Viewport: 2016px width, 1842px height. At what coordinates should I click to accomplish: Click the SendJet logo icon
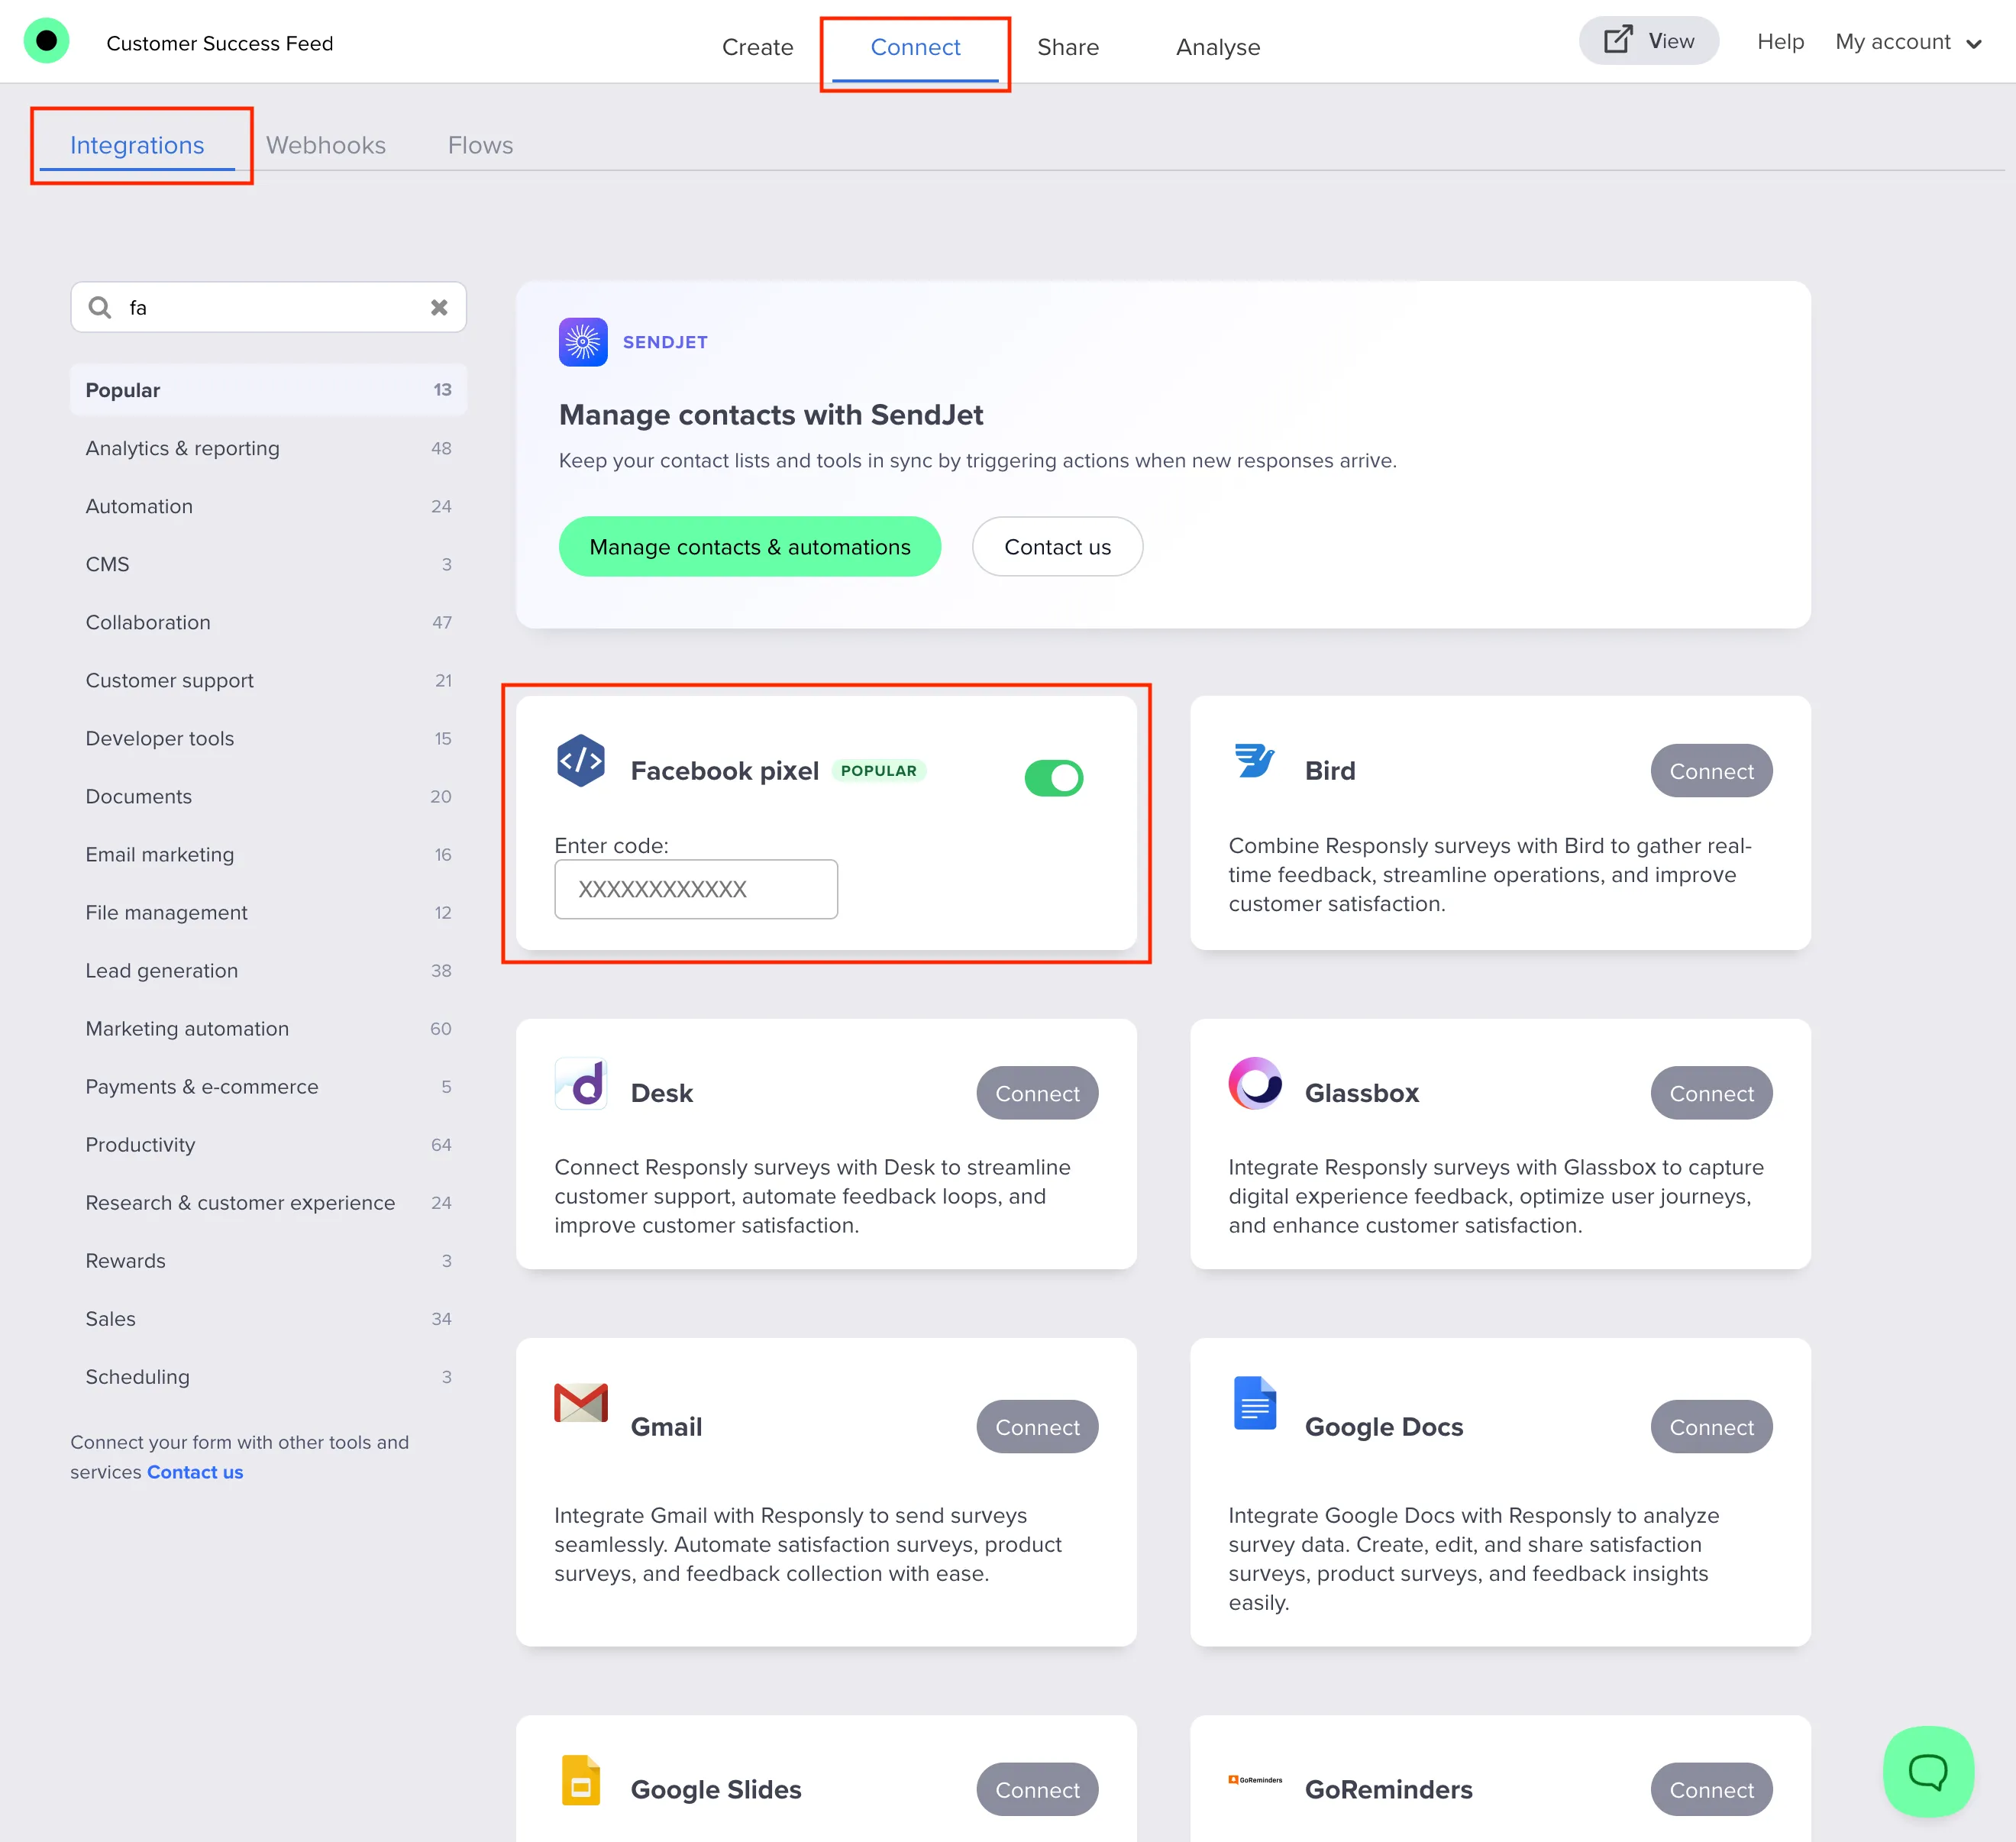[x=583, y=342]
